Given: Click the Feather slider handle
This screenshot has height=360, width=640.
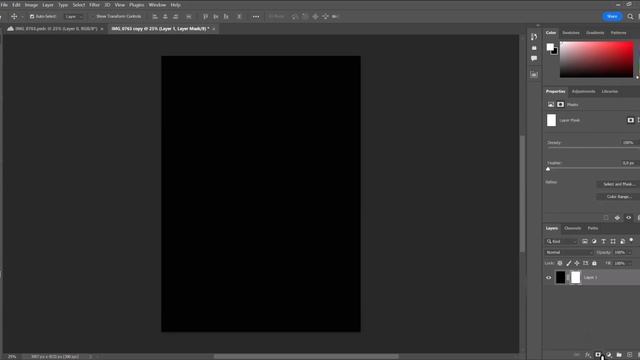Looking at the screenshot, I should [548, 169].
